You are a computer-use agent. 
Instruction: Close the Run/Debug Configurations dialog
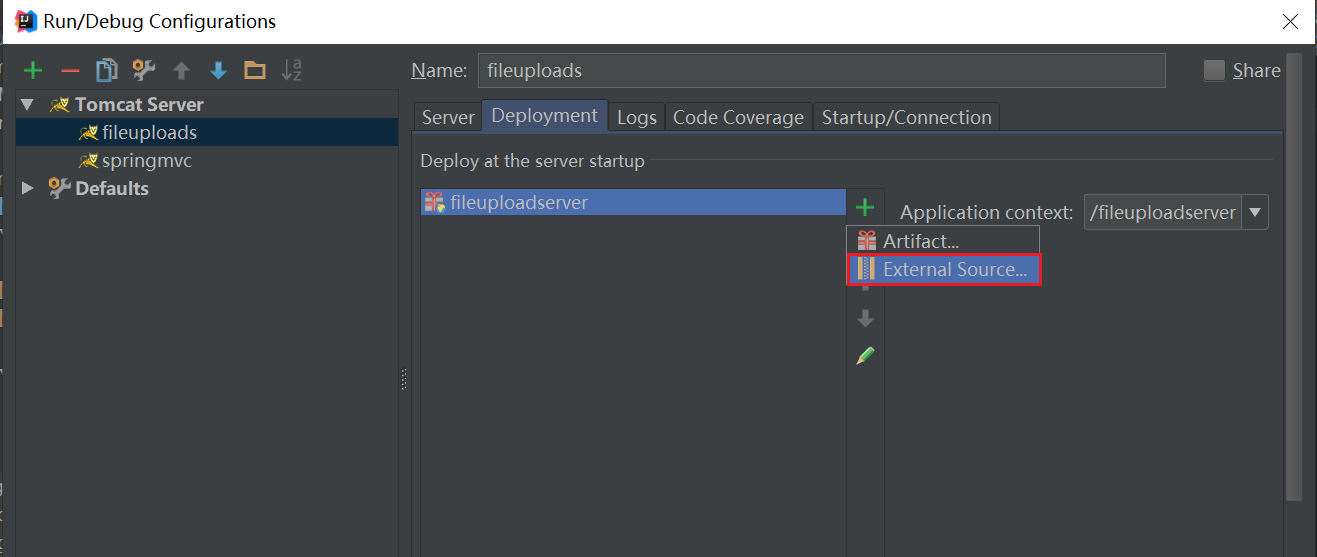[x=1290, y=21]
